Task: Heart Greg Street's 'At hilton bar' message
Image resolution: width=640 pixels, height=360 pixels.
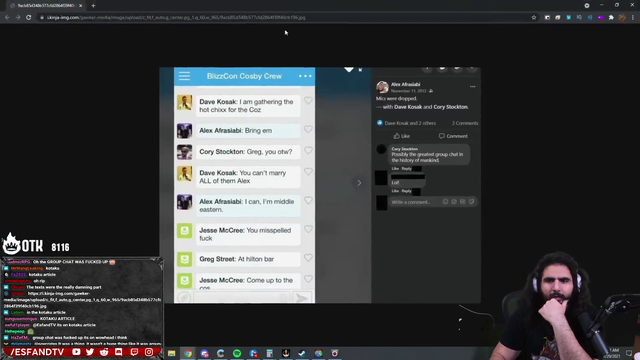Action: pyautogui.click(x=308, y=258)
